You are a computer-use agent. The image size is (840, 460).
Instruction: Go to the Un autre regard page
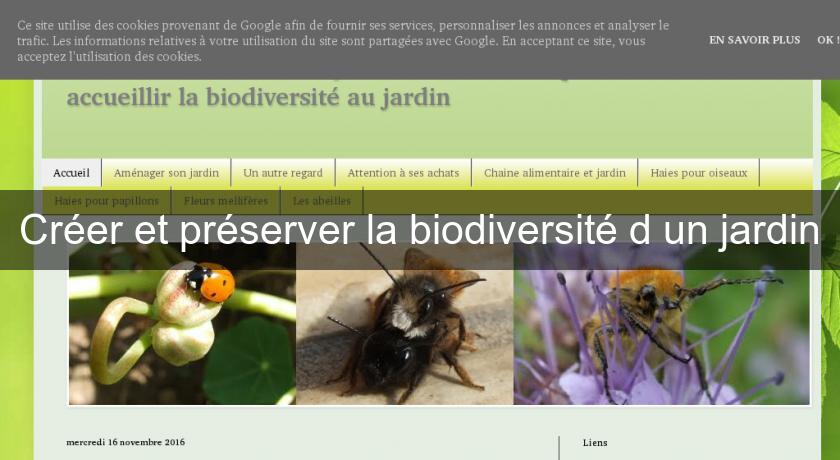(x=283, y=173)
